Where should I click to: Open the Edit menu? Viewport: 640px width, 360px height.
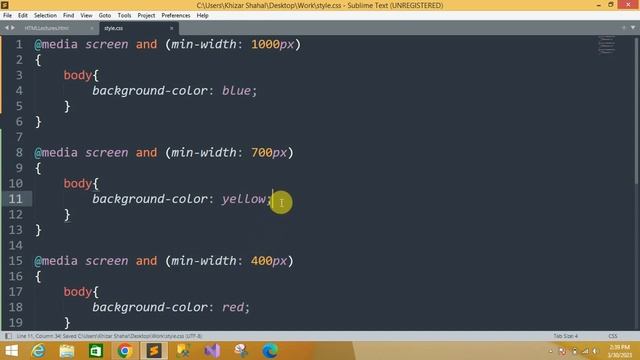tap(22, 16)
